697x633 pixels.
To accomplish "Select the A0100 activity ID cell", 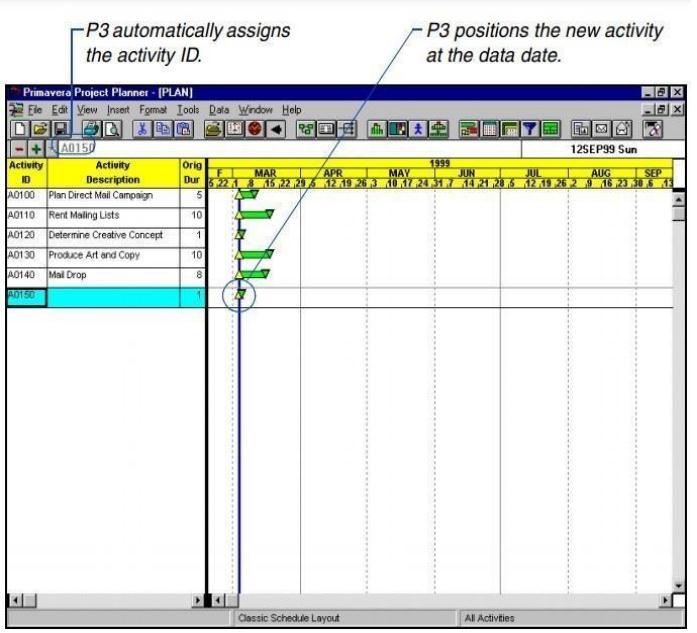I will tap(26, 197).
